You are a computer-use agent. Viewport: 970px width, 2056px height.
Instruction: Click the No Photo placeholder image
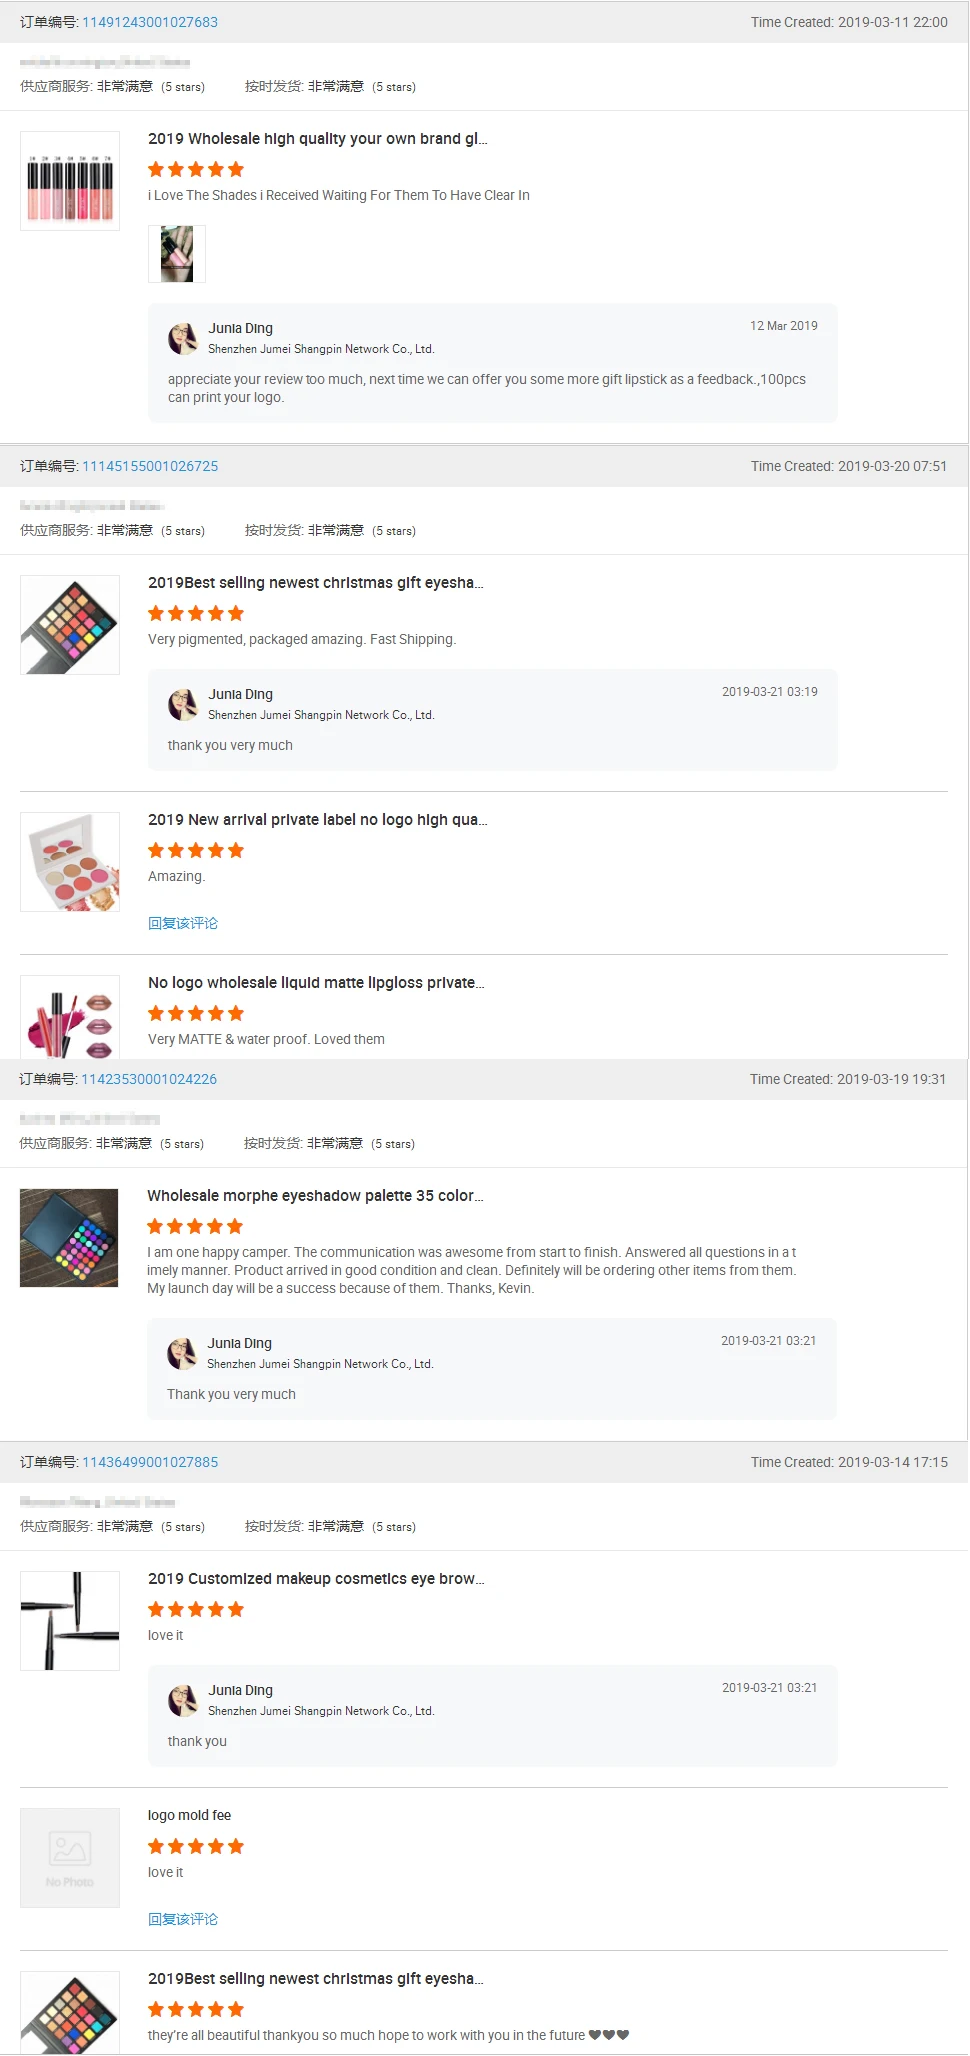tap(70, 1858)
